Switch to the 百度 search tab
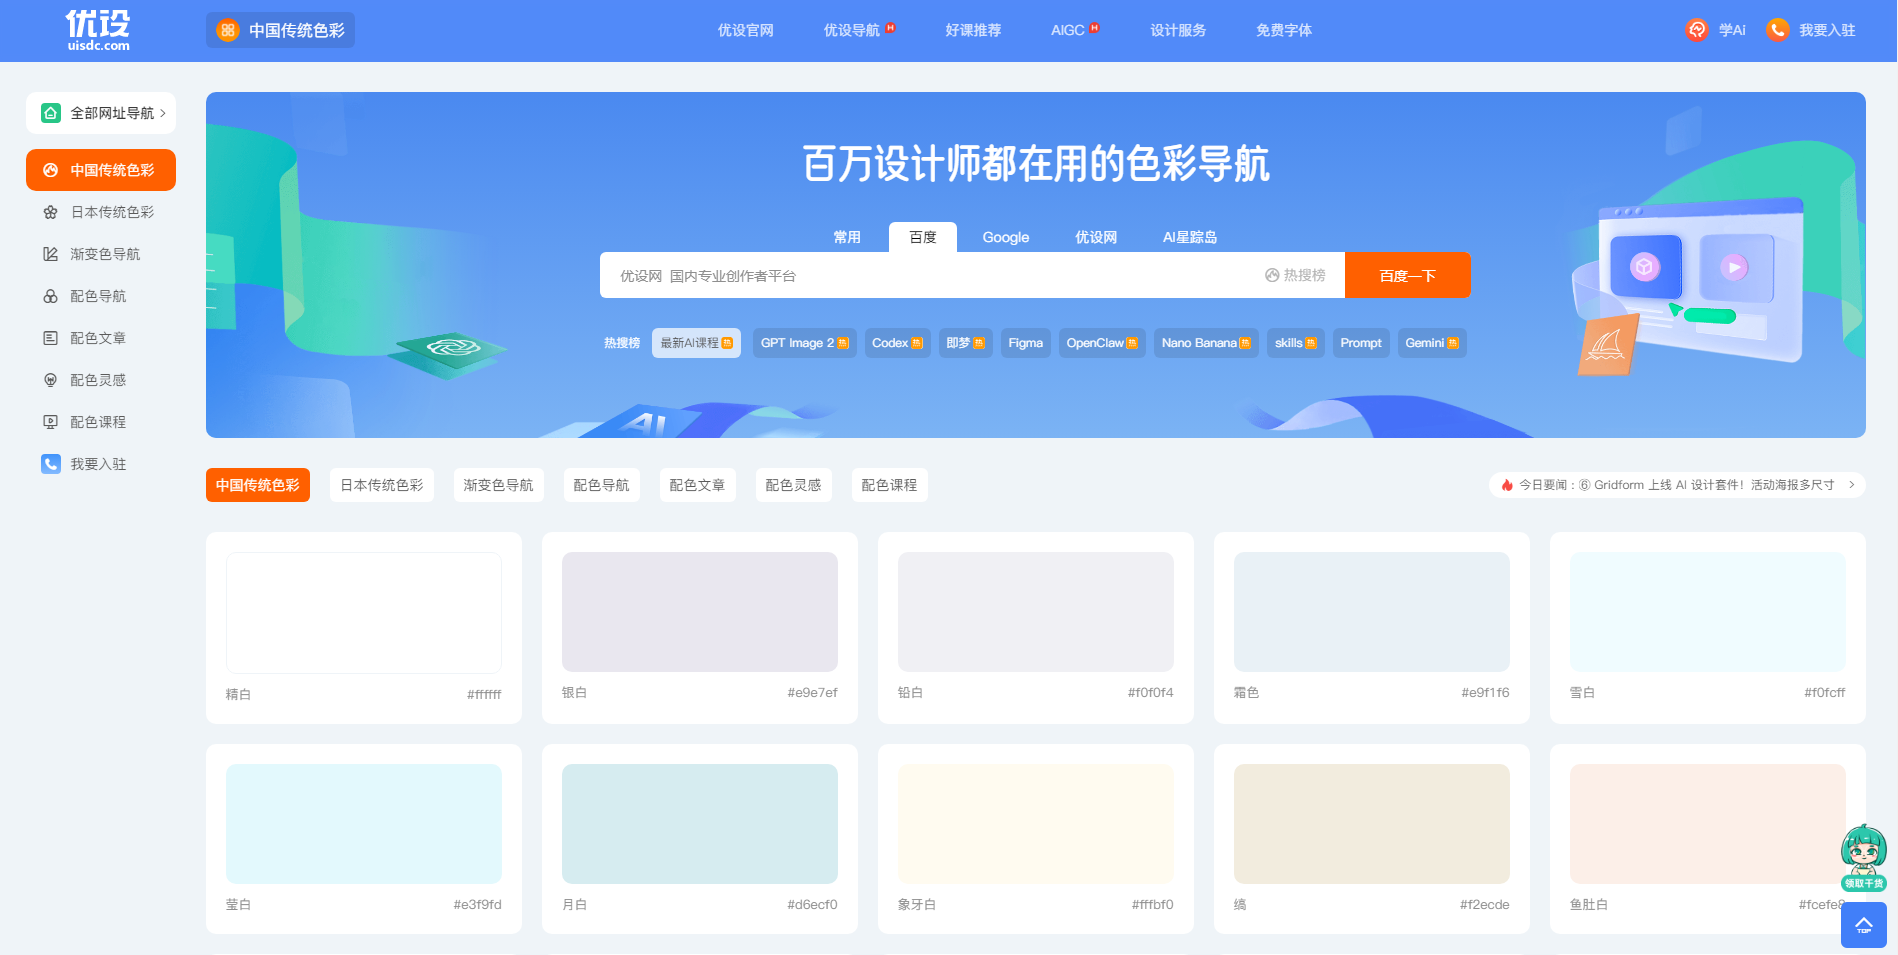This screenshot has height=955, width=1898. click(923, 237)
